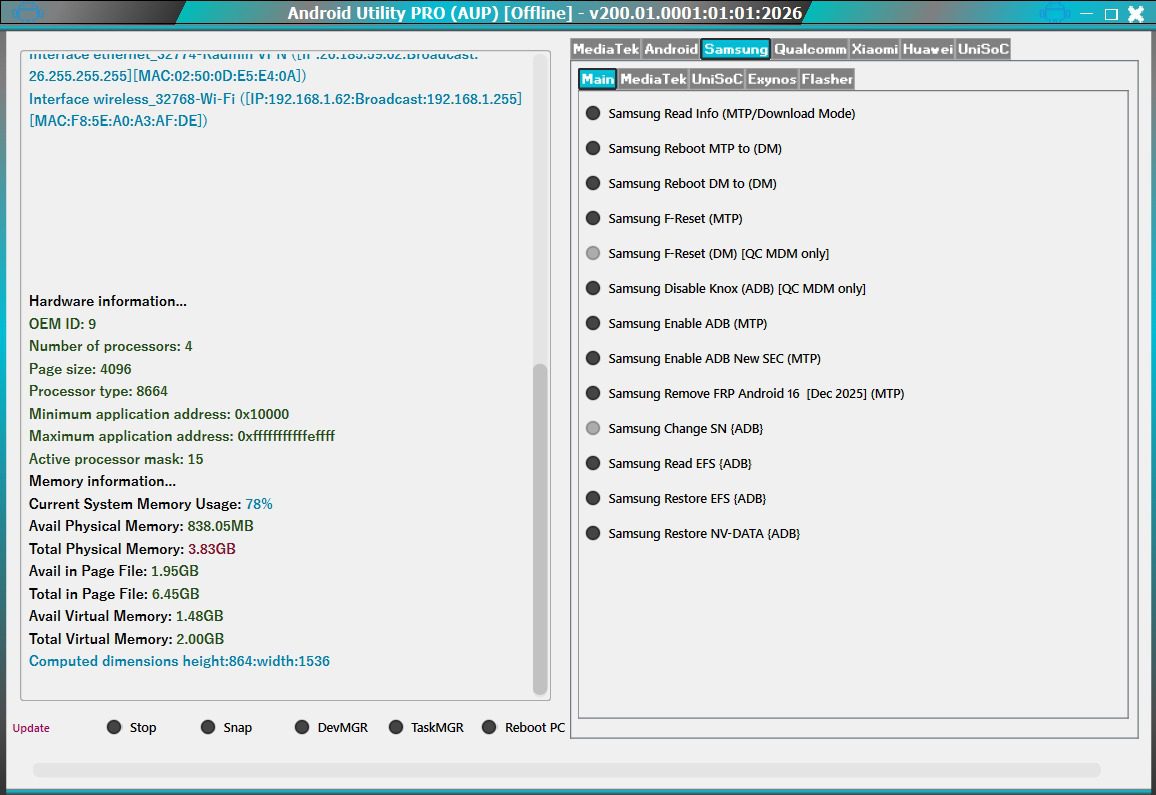Image resolution: width=1156 pixels, height=795 pixels.
Task: Select Samsung Reboot DM to (DM)
Action: [x=681, y=184]
